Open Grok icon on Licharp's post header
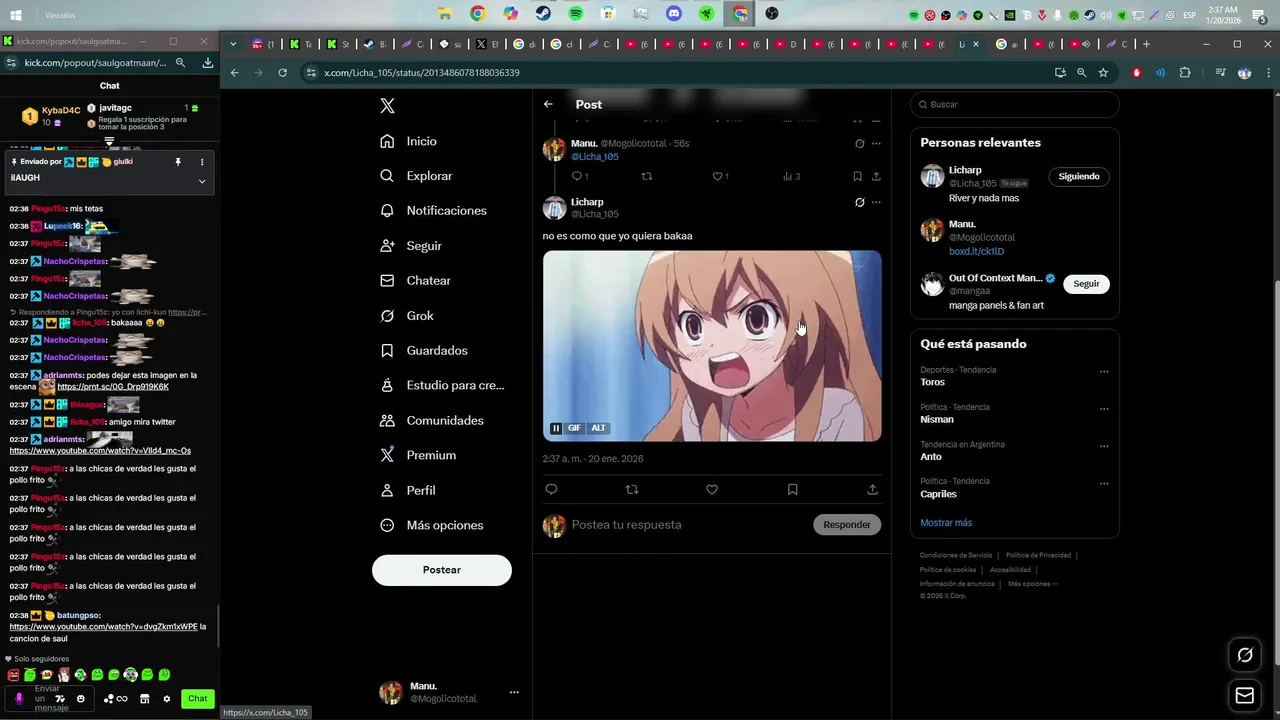The height and width of the screenshot is (720, 1280). point(859,202)
